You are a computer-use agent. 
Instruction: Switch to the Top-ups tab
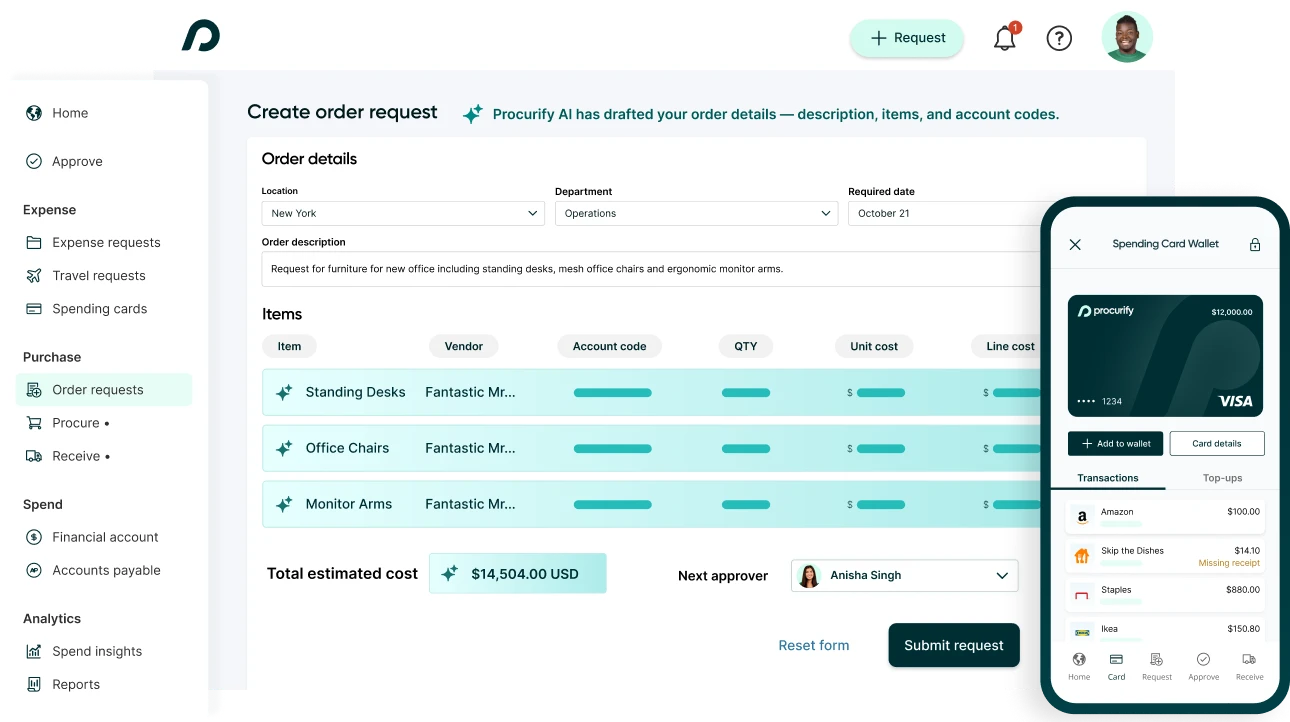point(1222,478)
